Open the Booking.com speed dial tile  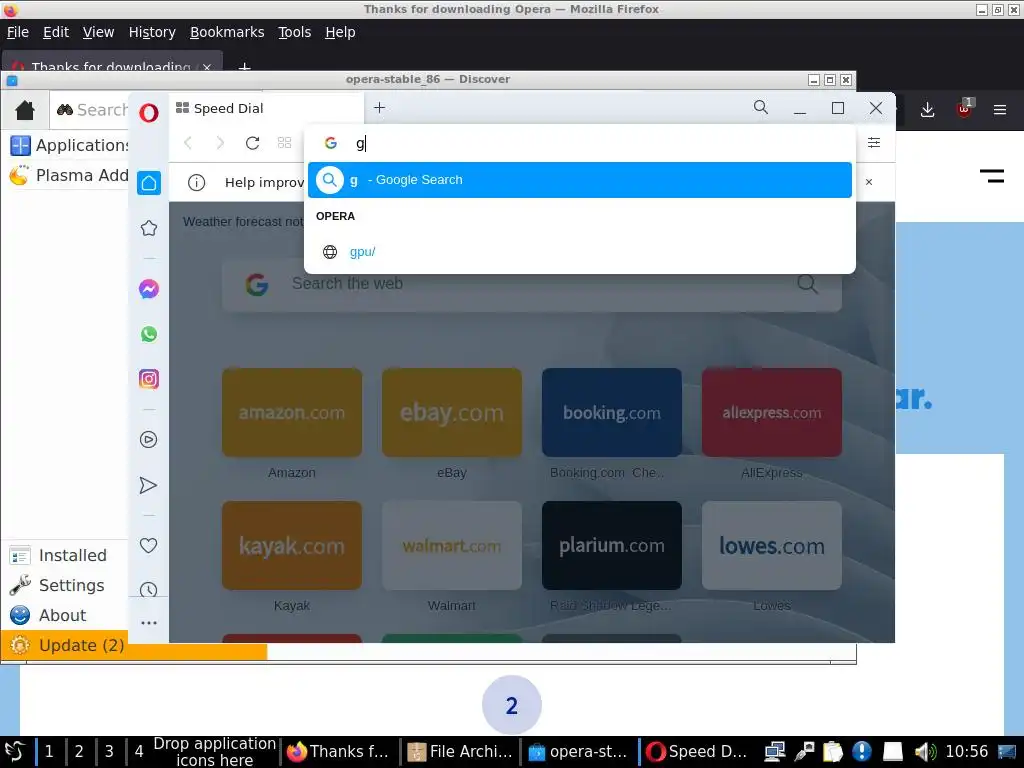(x=612, y=413)
